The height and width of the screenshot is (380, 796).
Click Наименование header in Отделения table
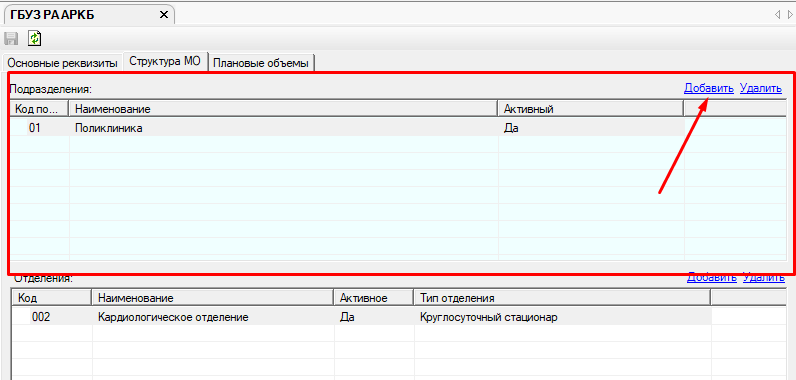pos(213,298)
